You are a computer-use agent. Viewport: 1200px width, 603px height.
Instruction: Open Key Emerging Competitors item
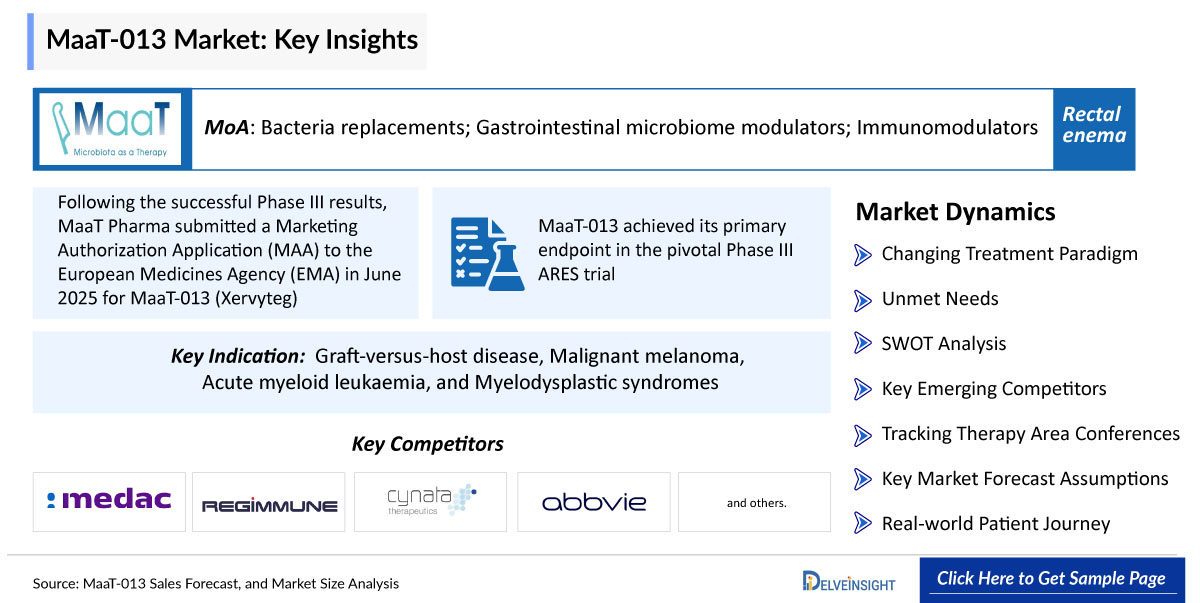click(994, 389)
